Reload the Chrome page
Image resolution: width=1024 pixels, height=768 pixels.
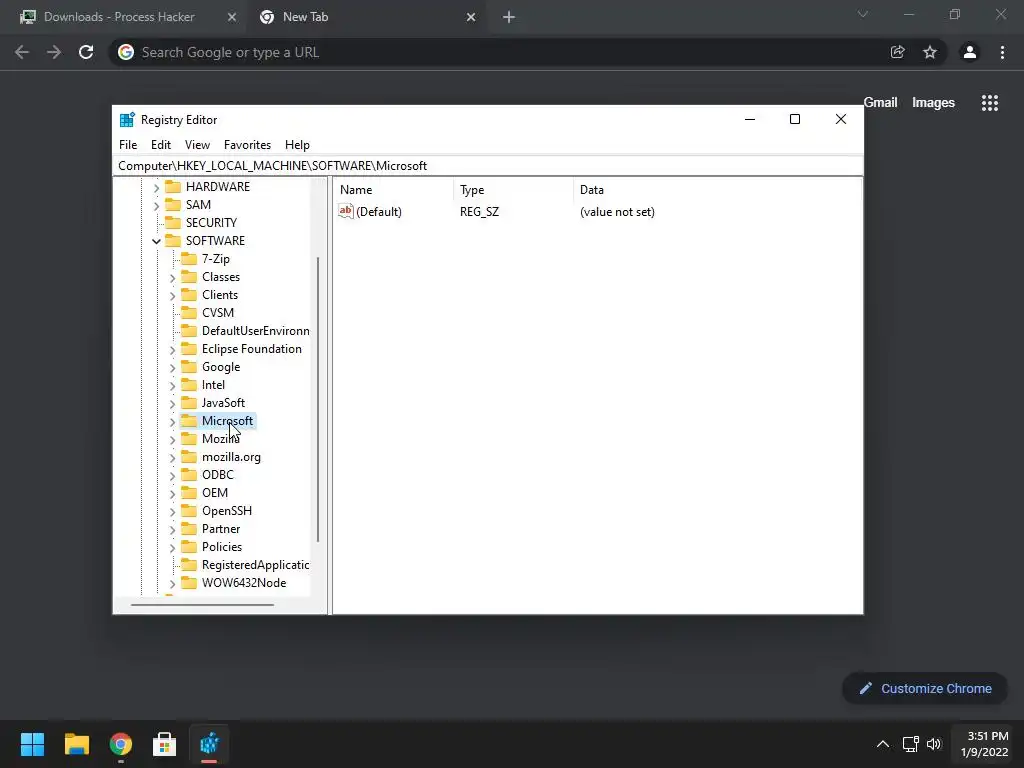coord(86,52)
